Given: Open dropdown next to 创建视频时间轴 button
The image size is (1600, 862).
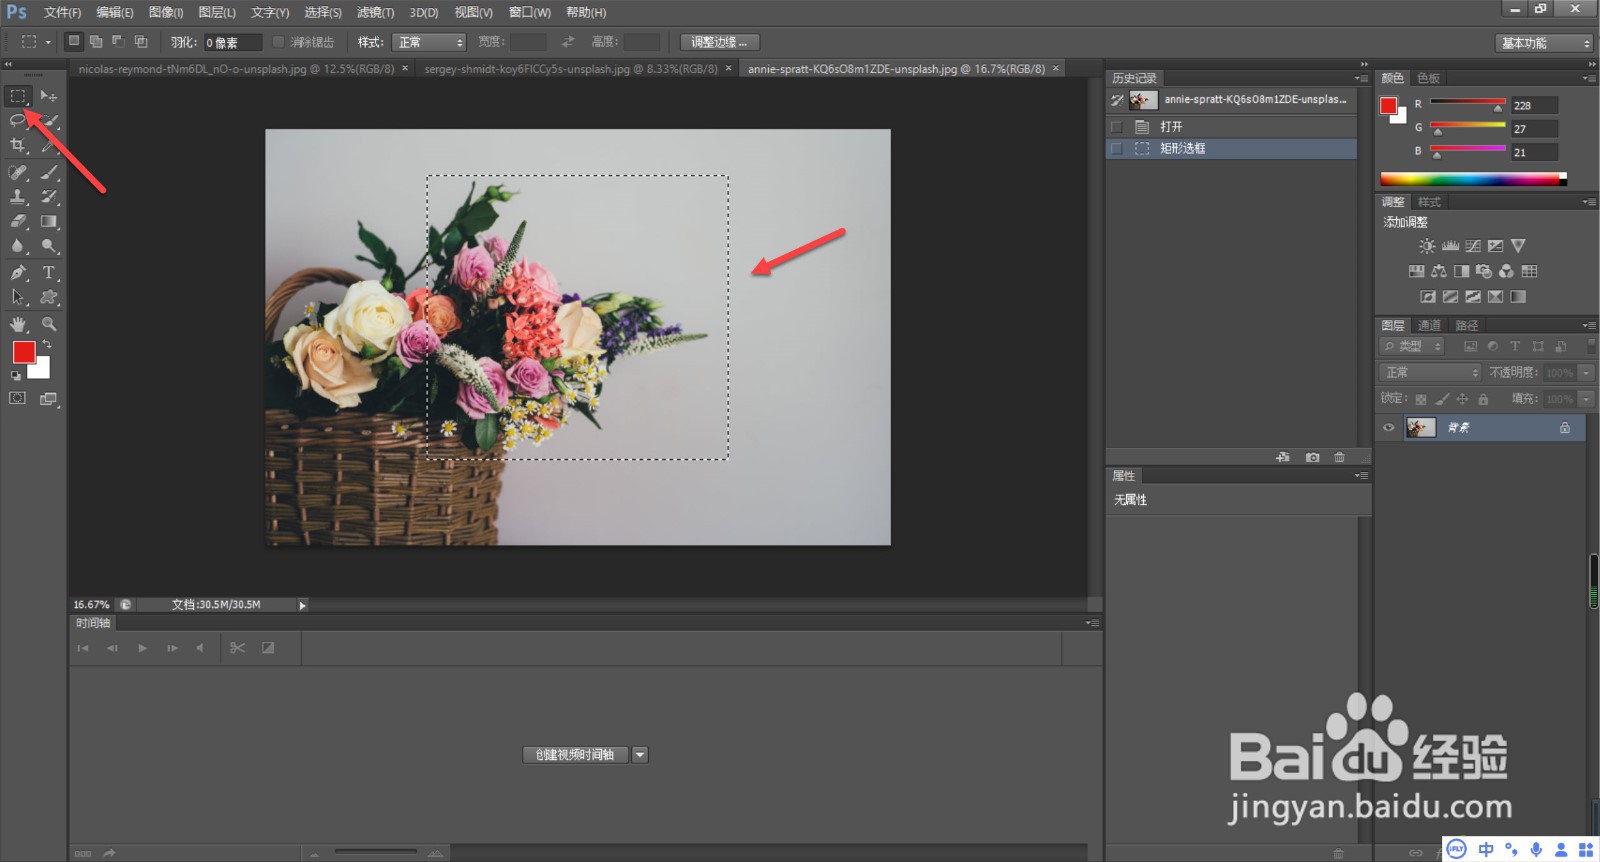Looking at the screenshot, I should point(640,755).
